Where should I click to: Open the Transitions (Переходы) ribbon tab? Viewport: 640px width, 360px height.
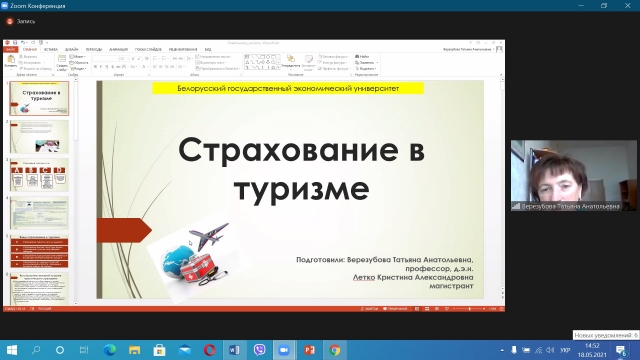94,49
